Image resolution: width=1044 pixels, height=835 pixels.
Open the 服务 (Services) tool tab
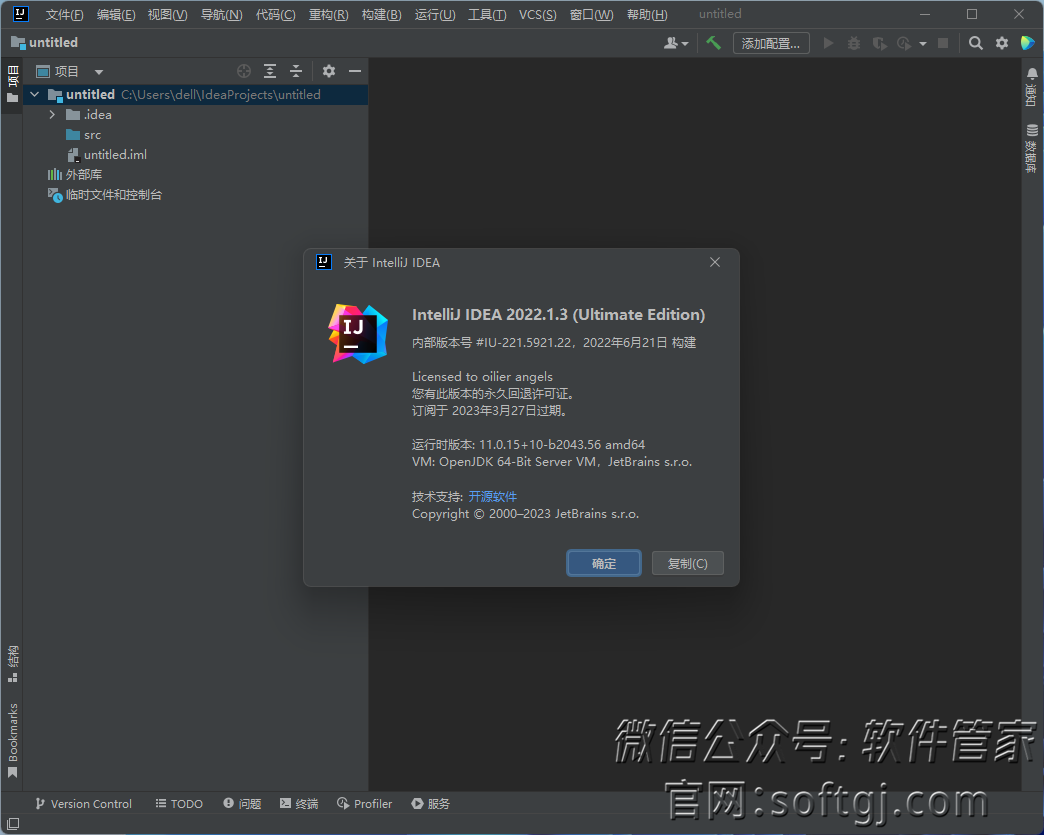point(431,804)
